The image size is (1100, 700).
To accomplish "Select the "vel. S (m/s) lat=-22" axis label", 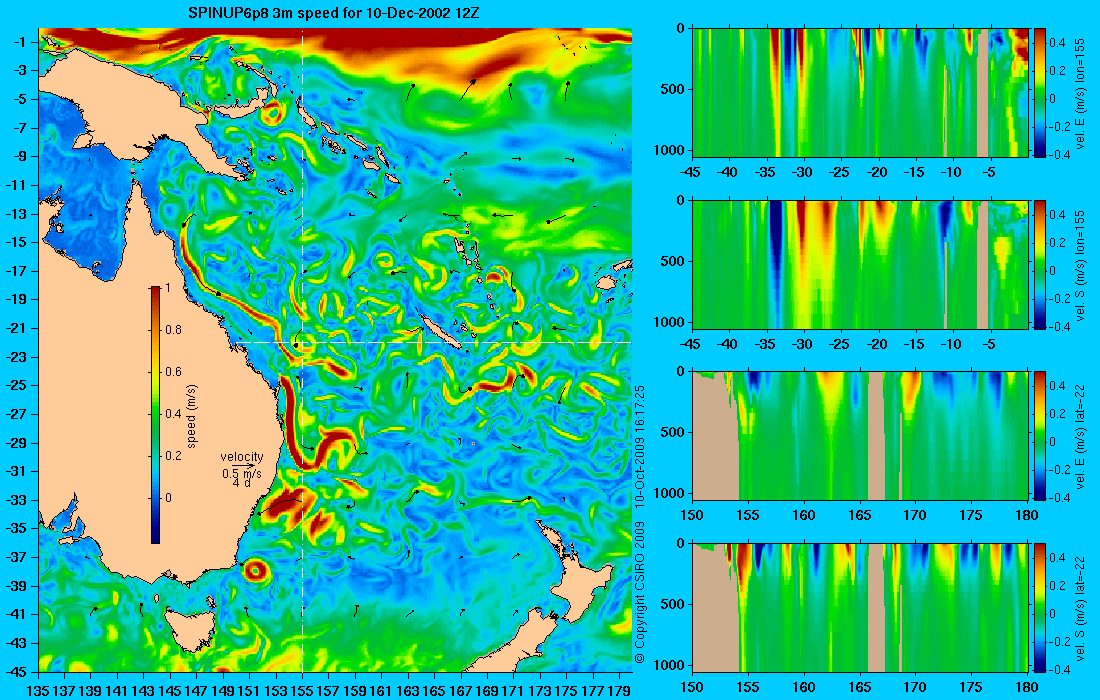I will [1081, 608].
